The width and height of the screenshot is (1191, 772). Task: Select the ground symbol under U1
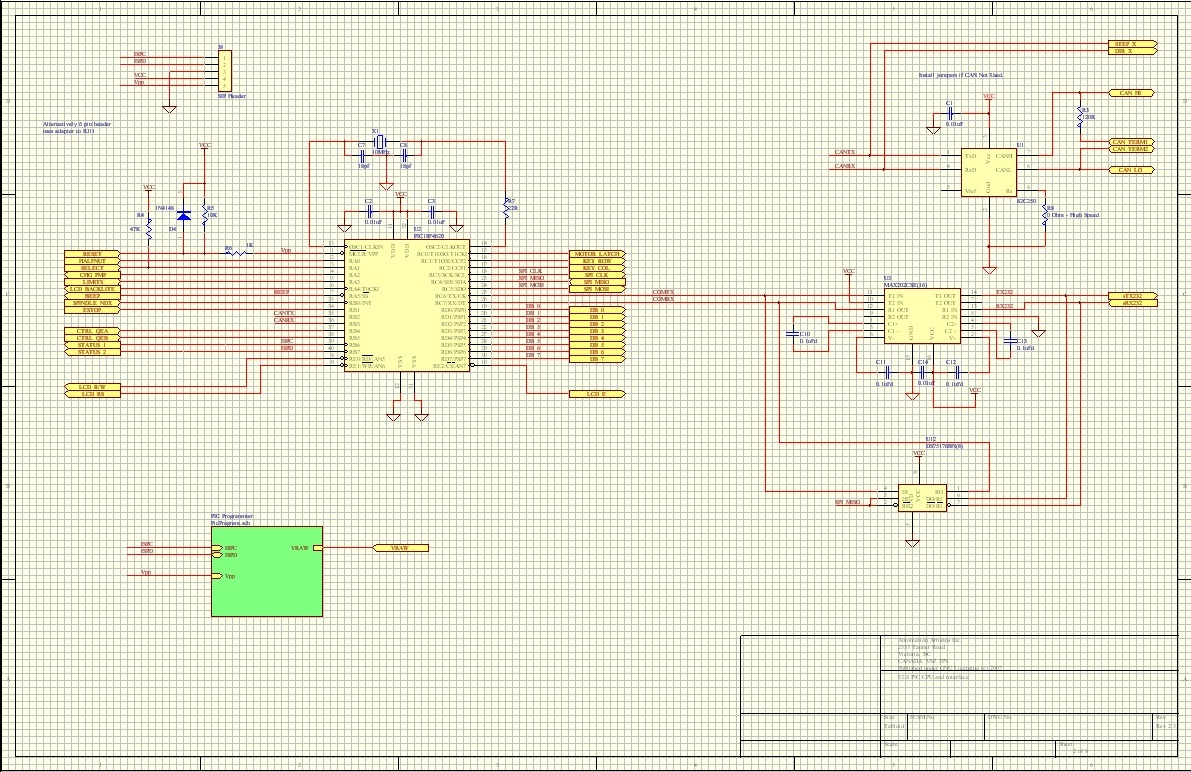point(989,270)
